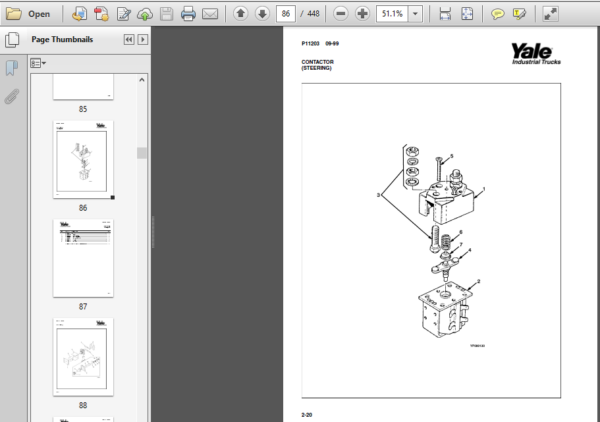Collapse the thumbnails panel with the double left arrow

(129, 39)
